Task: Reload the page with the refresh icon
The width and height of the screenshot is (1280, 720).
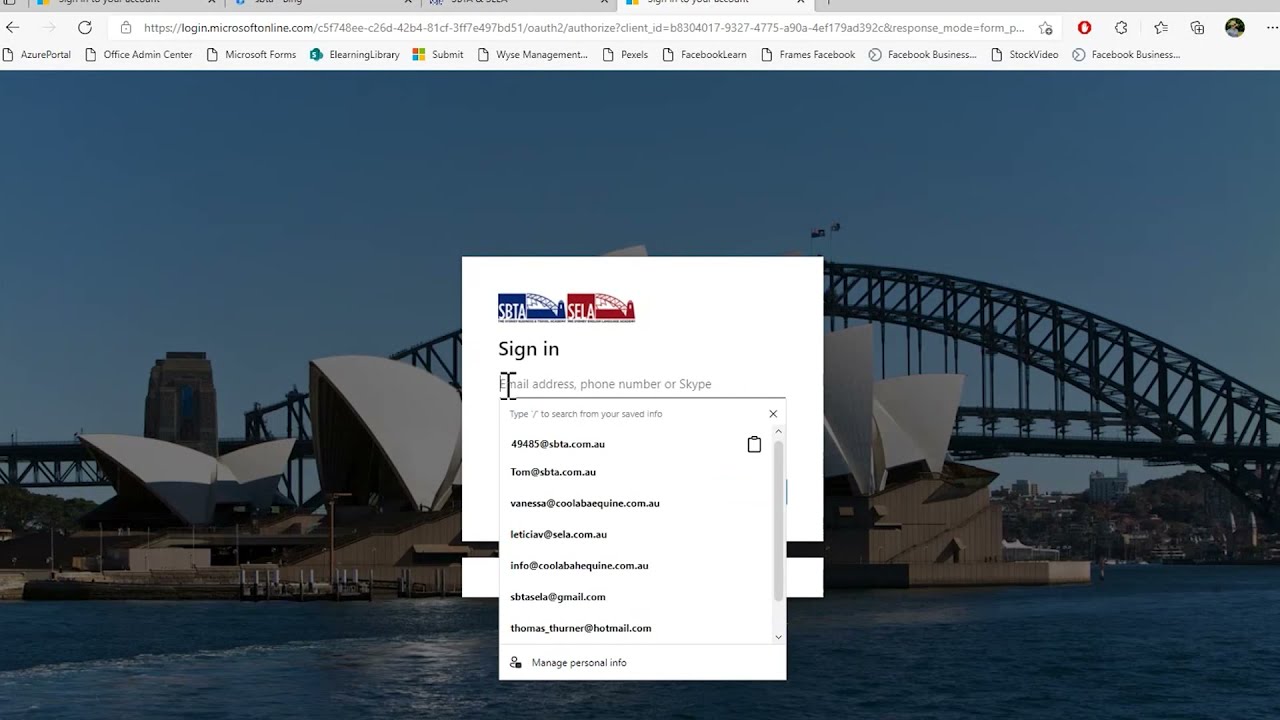Action: [x=85, y=28]
